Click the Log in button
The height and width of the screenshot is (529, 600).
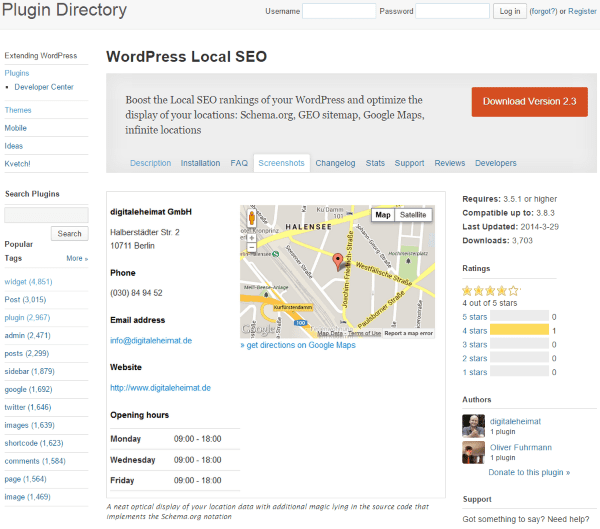point(510,11)
